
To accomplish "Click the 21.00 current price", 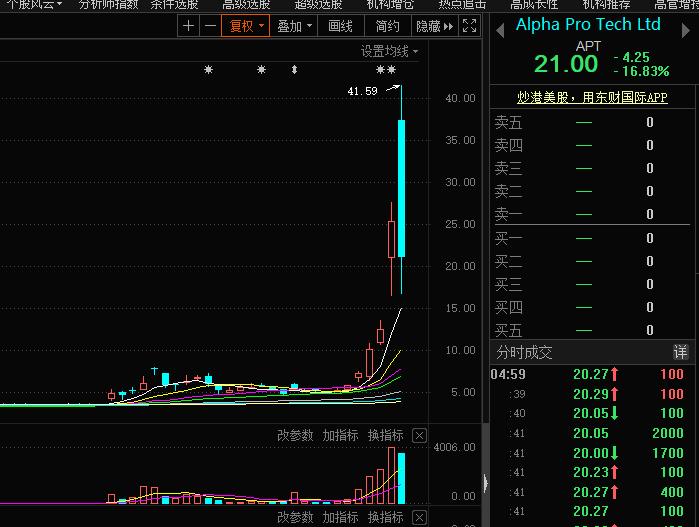I will point(566,64).
